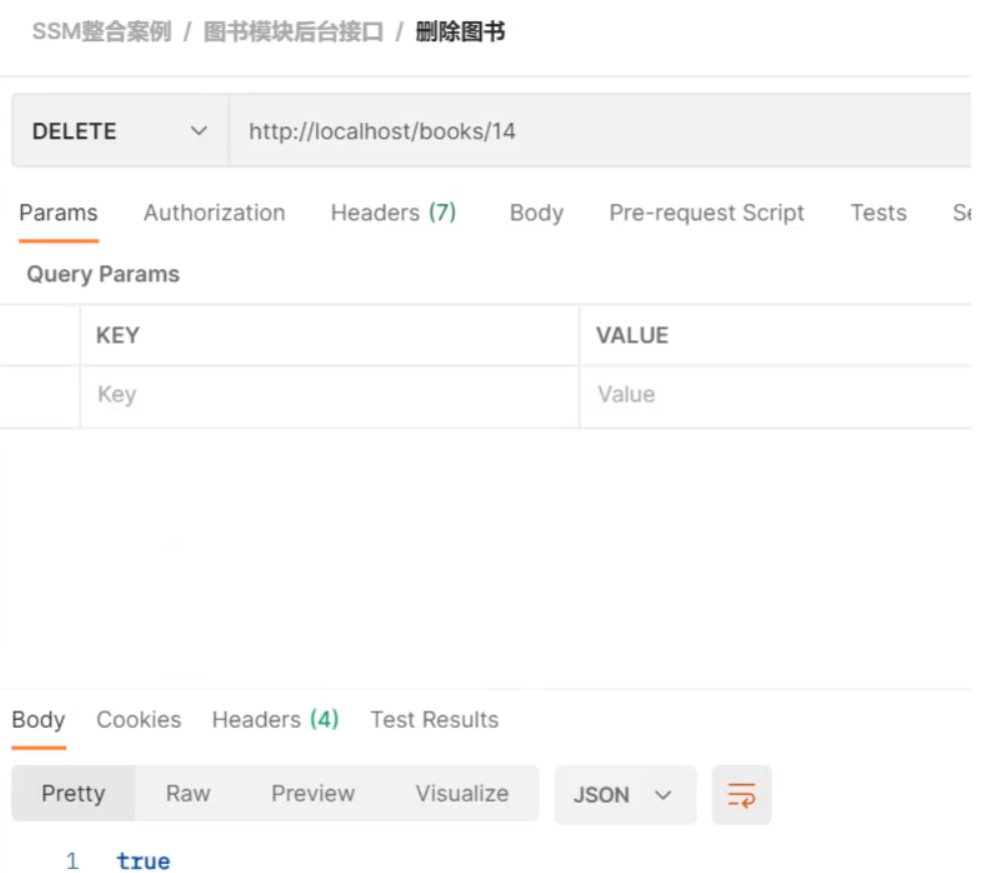
Task: Click the empty Key field under Query Params
Action: pos(300,394)
